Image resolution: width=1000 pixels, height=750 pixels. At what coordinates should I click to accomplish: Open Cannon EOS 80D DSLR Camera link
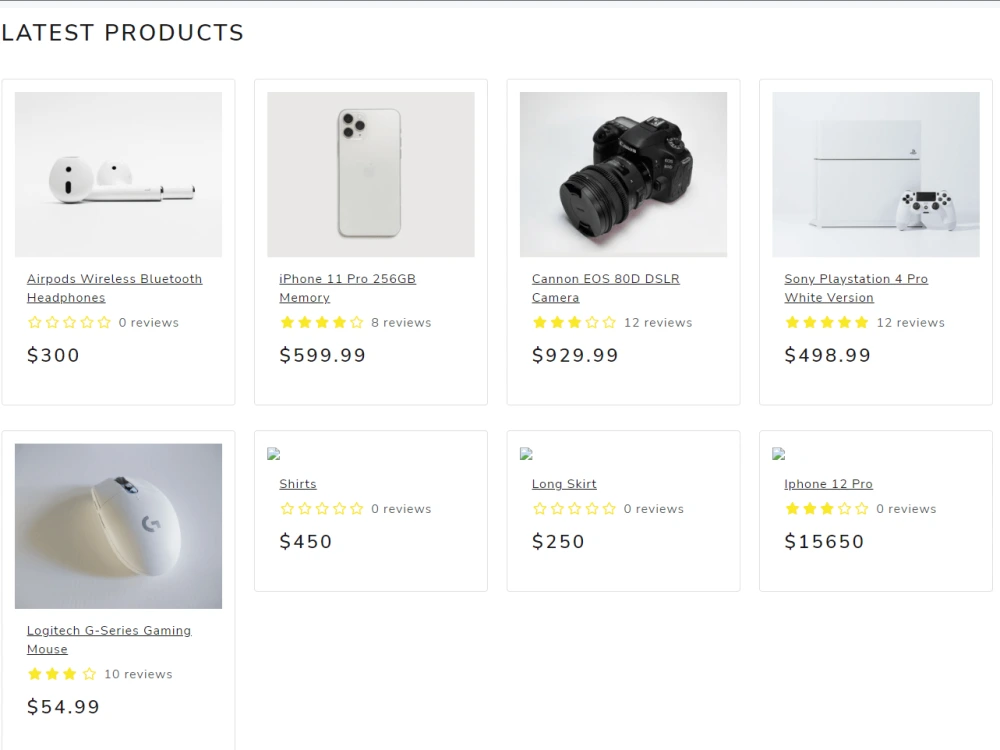click(x=606, y=288)
